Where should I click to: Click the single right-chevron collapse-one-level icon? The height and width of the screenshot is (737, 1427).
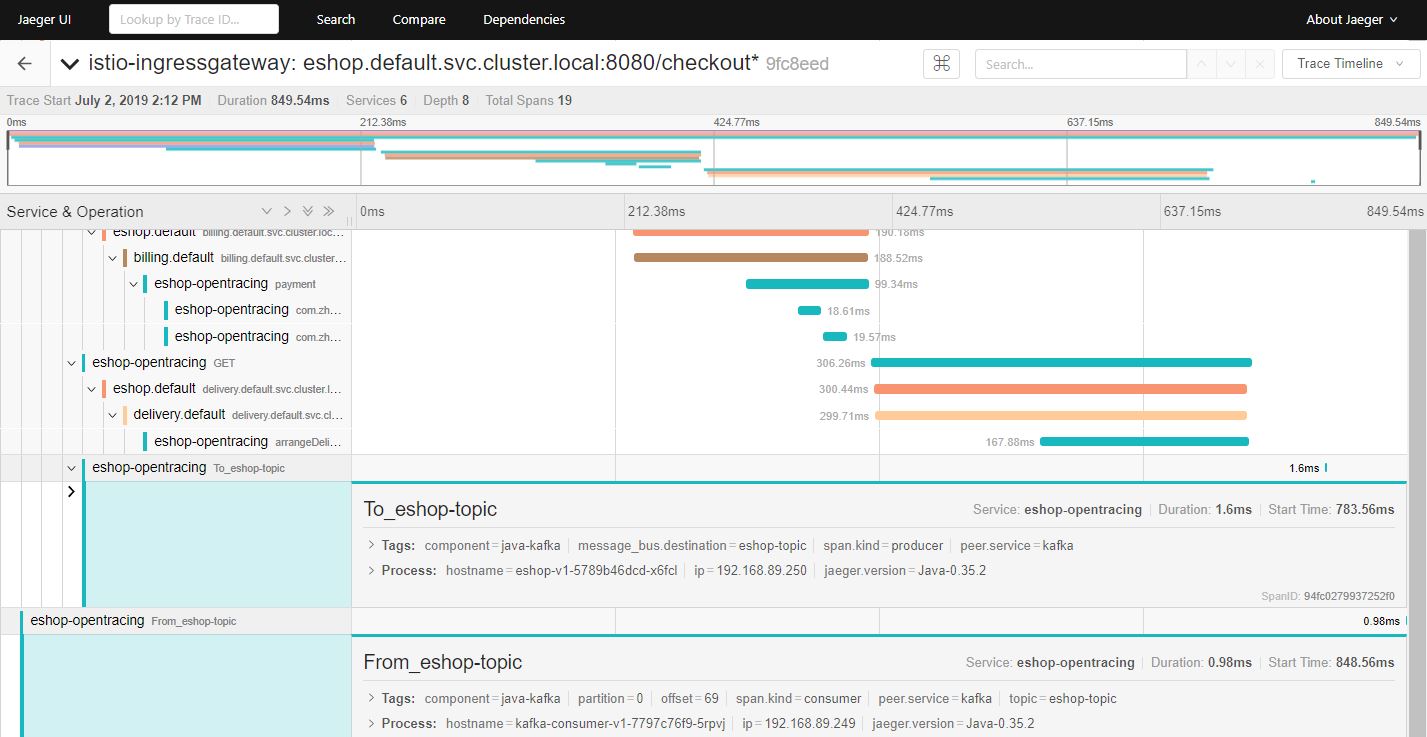(x=287, y=212)
